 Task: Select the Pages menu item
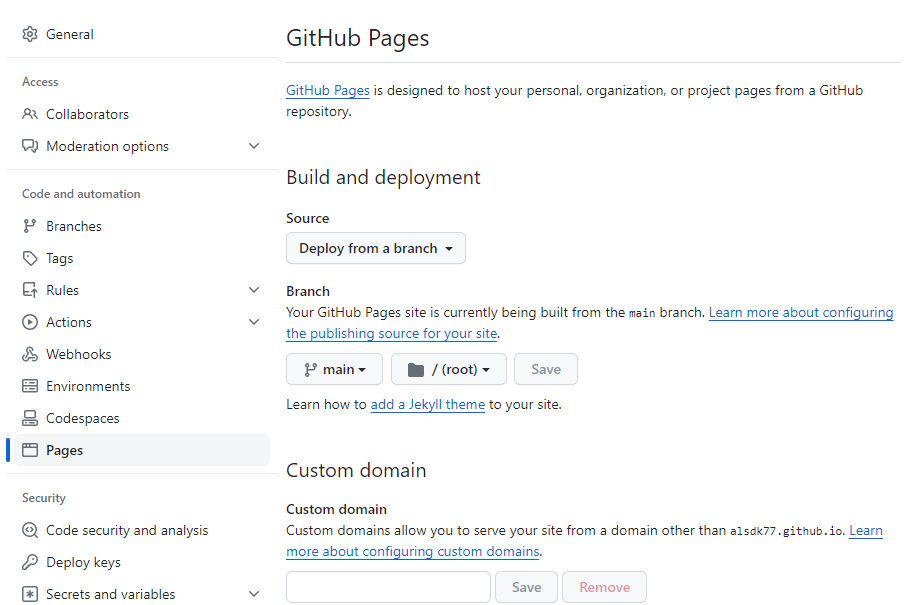pyautogui.click(x=142, y=450)
